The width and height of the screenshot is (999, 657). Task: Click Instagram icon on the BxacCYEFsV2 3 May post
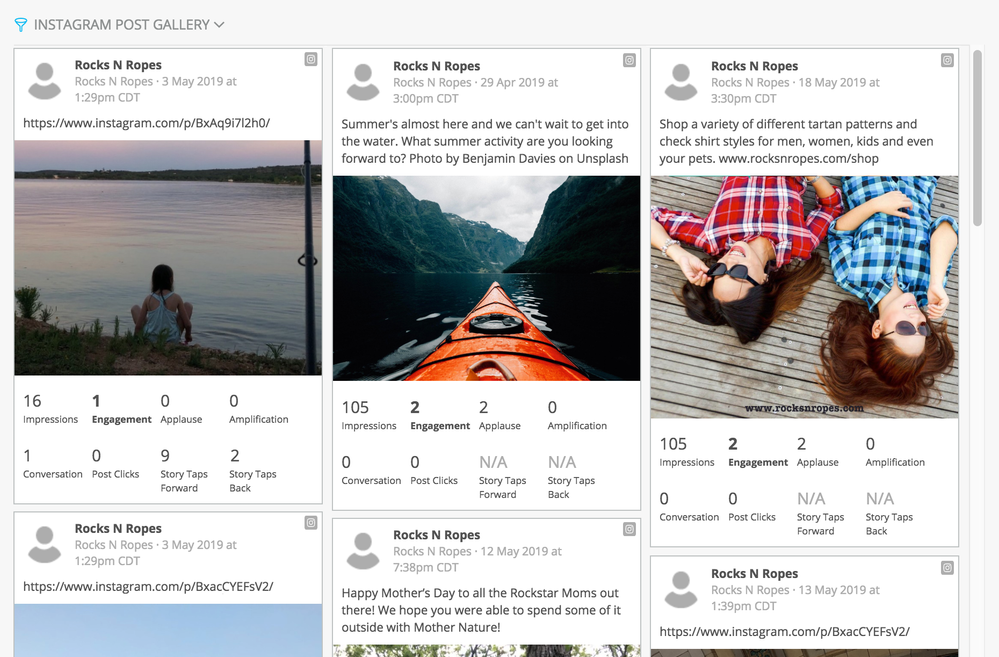[311, 523]
